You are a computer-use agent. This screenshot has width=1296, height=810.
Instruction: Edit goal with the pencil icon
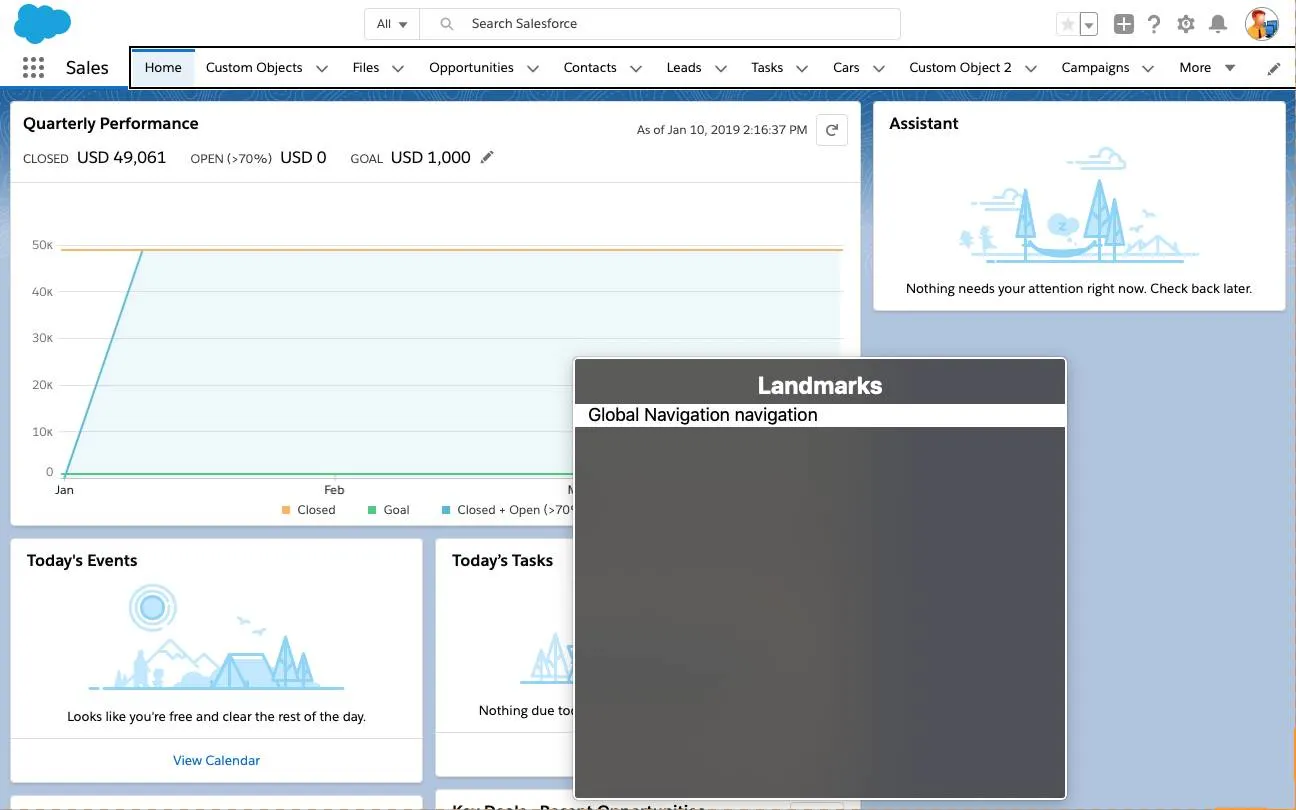[x=487, y=157]
